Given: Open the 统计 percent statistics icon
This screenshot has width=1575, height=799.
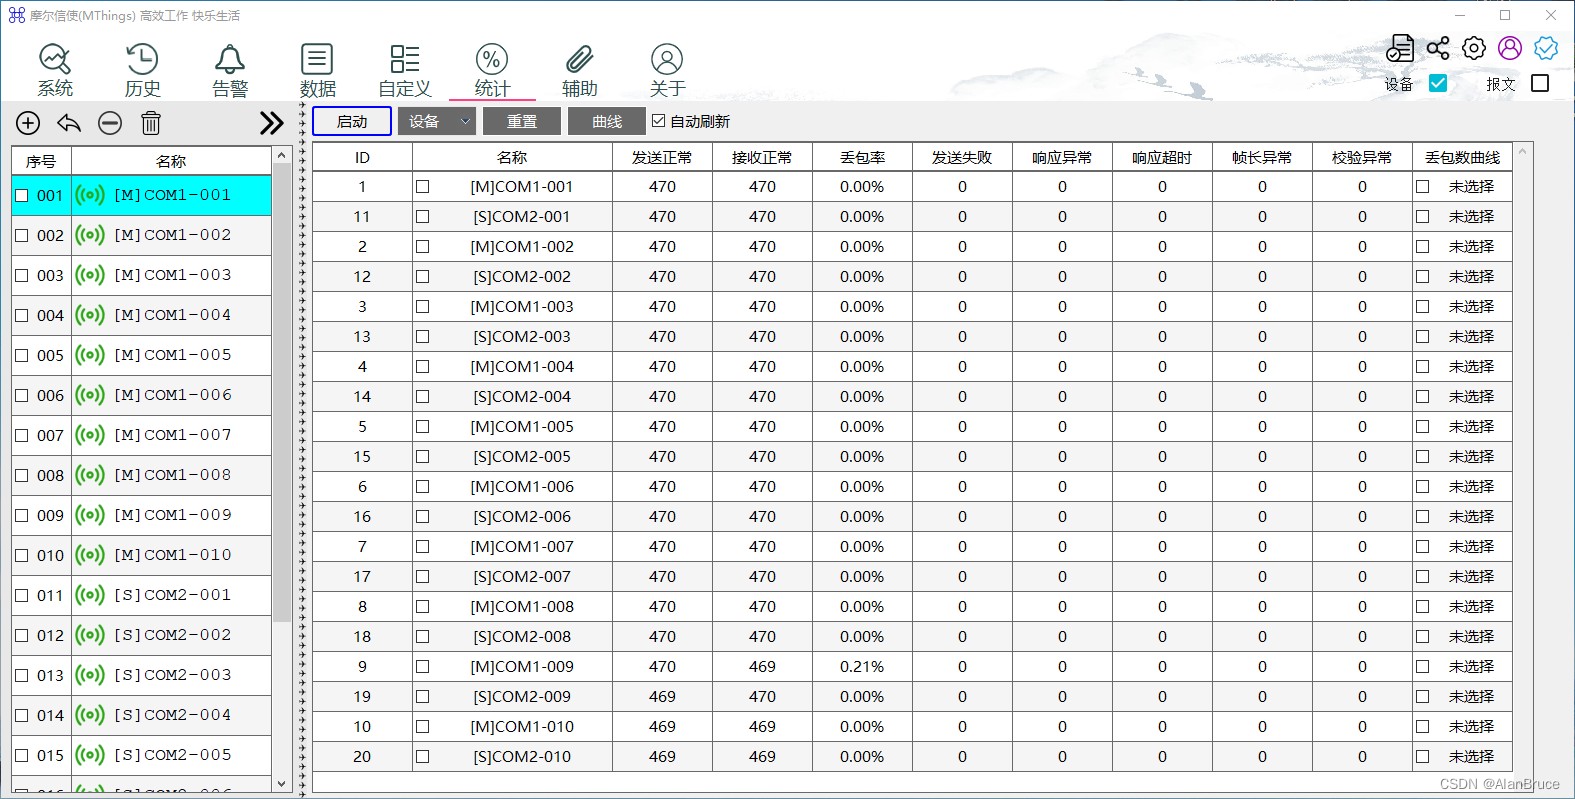Looking at the screenshot, I should pos(492,70).
